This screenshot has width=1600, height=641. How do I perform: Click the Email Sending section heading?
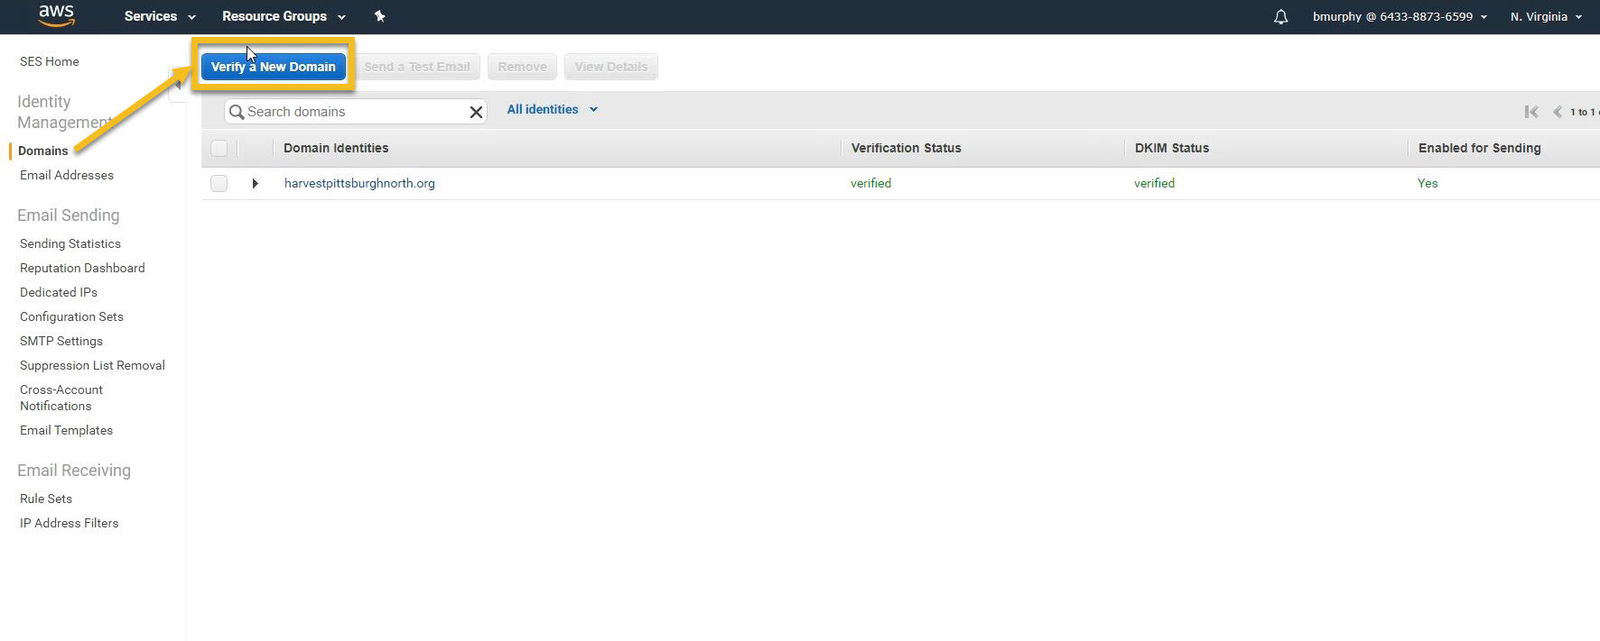(x=68, y=215)
